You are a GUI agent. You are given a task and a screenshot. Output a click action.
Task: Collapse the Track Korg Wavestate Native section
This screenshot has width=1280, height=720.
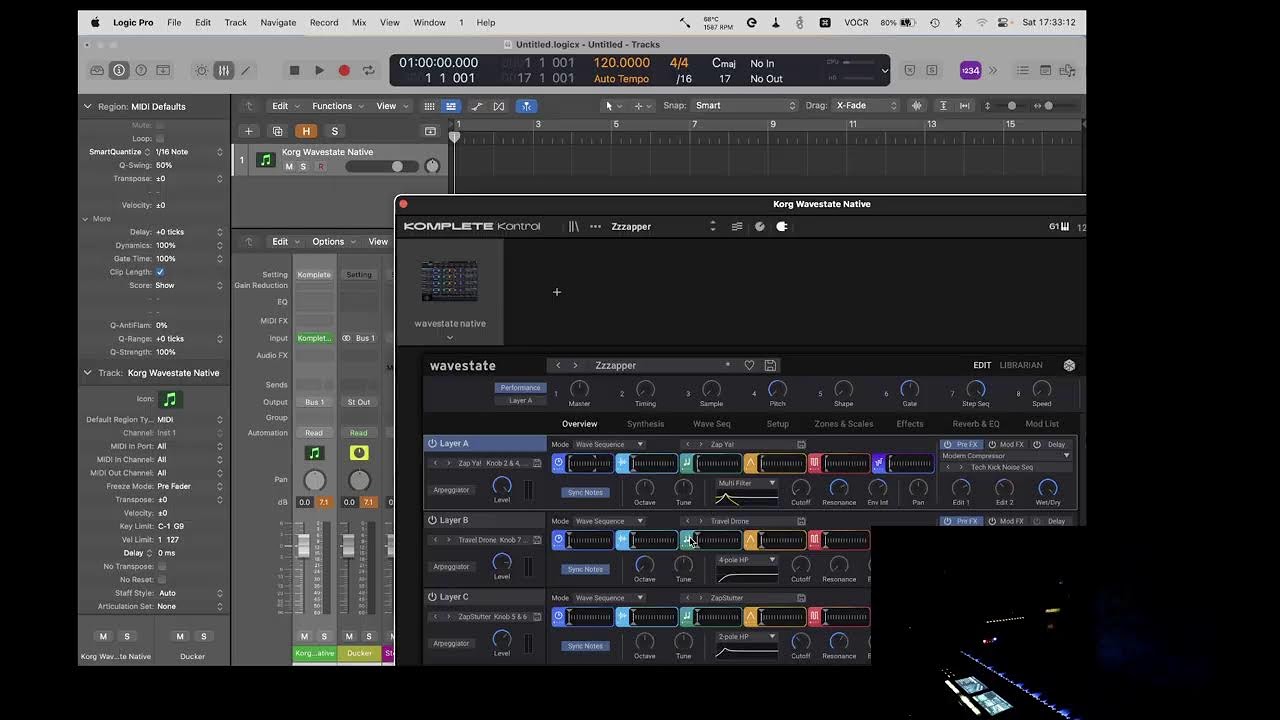[x=87, y=373]
